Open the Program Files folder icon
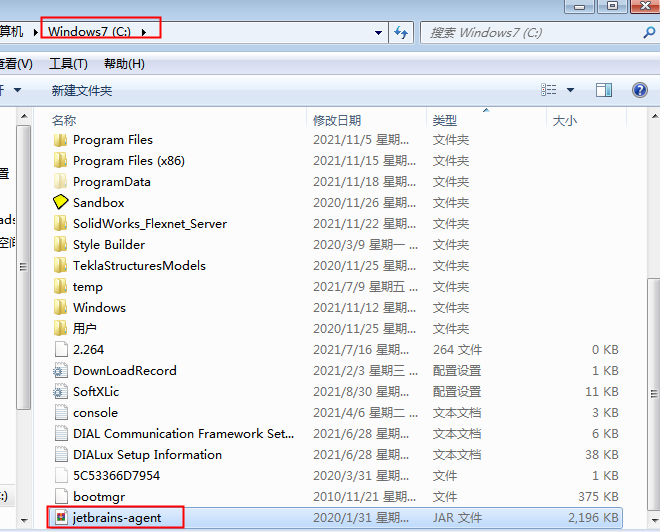660x532 pixels. pyautogui.click(x=61, y=140)
